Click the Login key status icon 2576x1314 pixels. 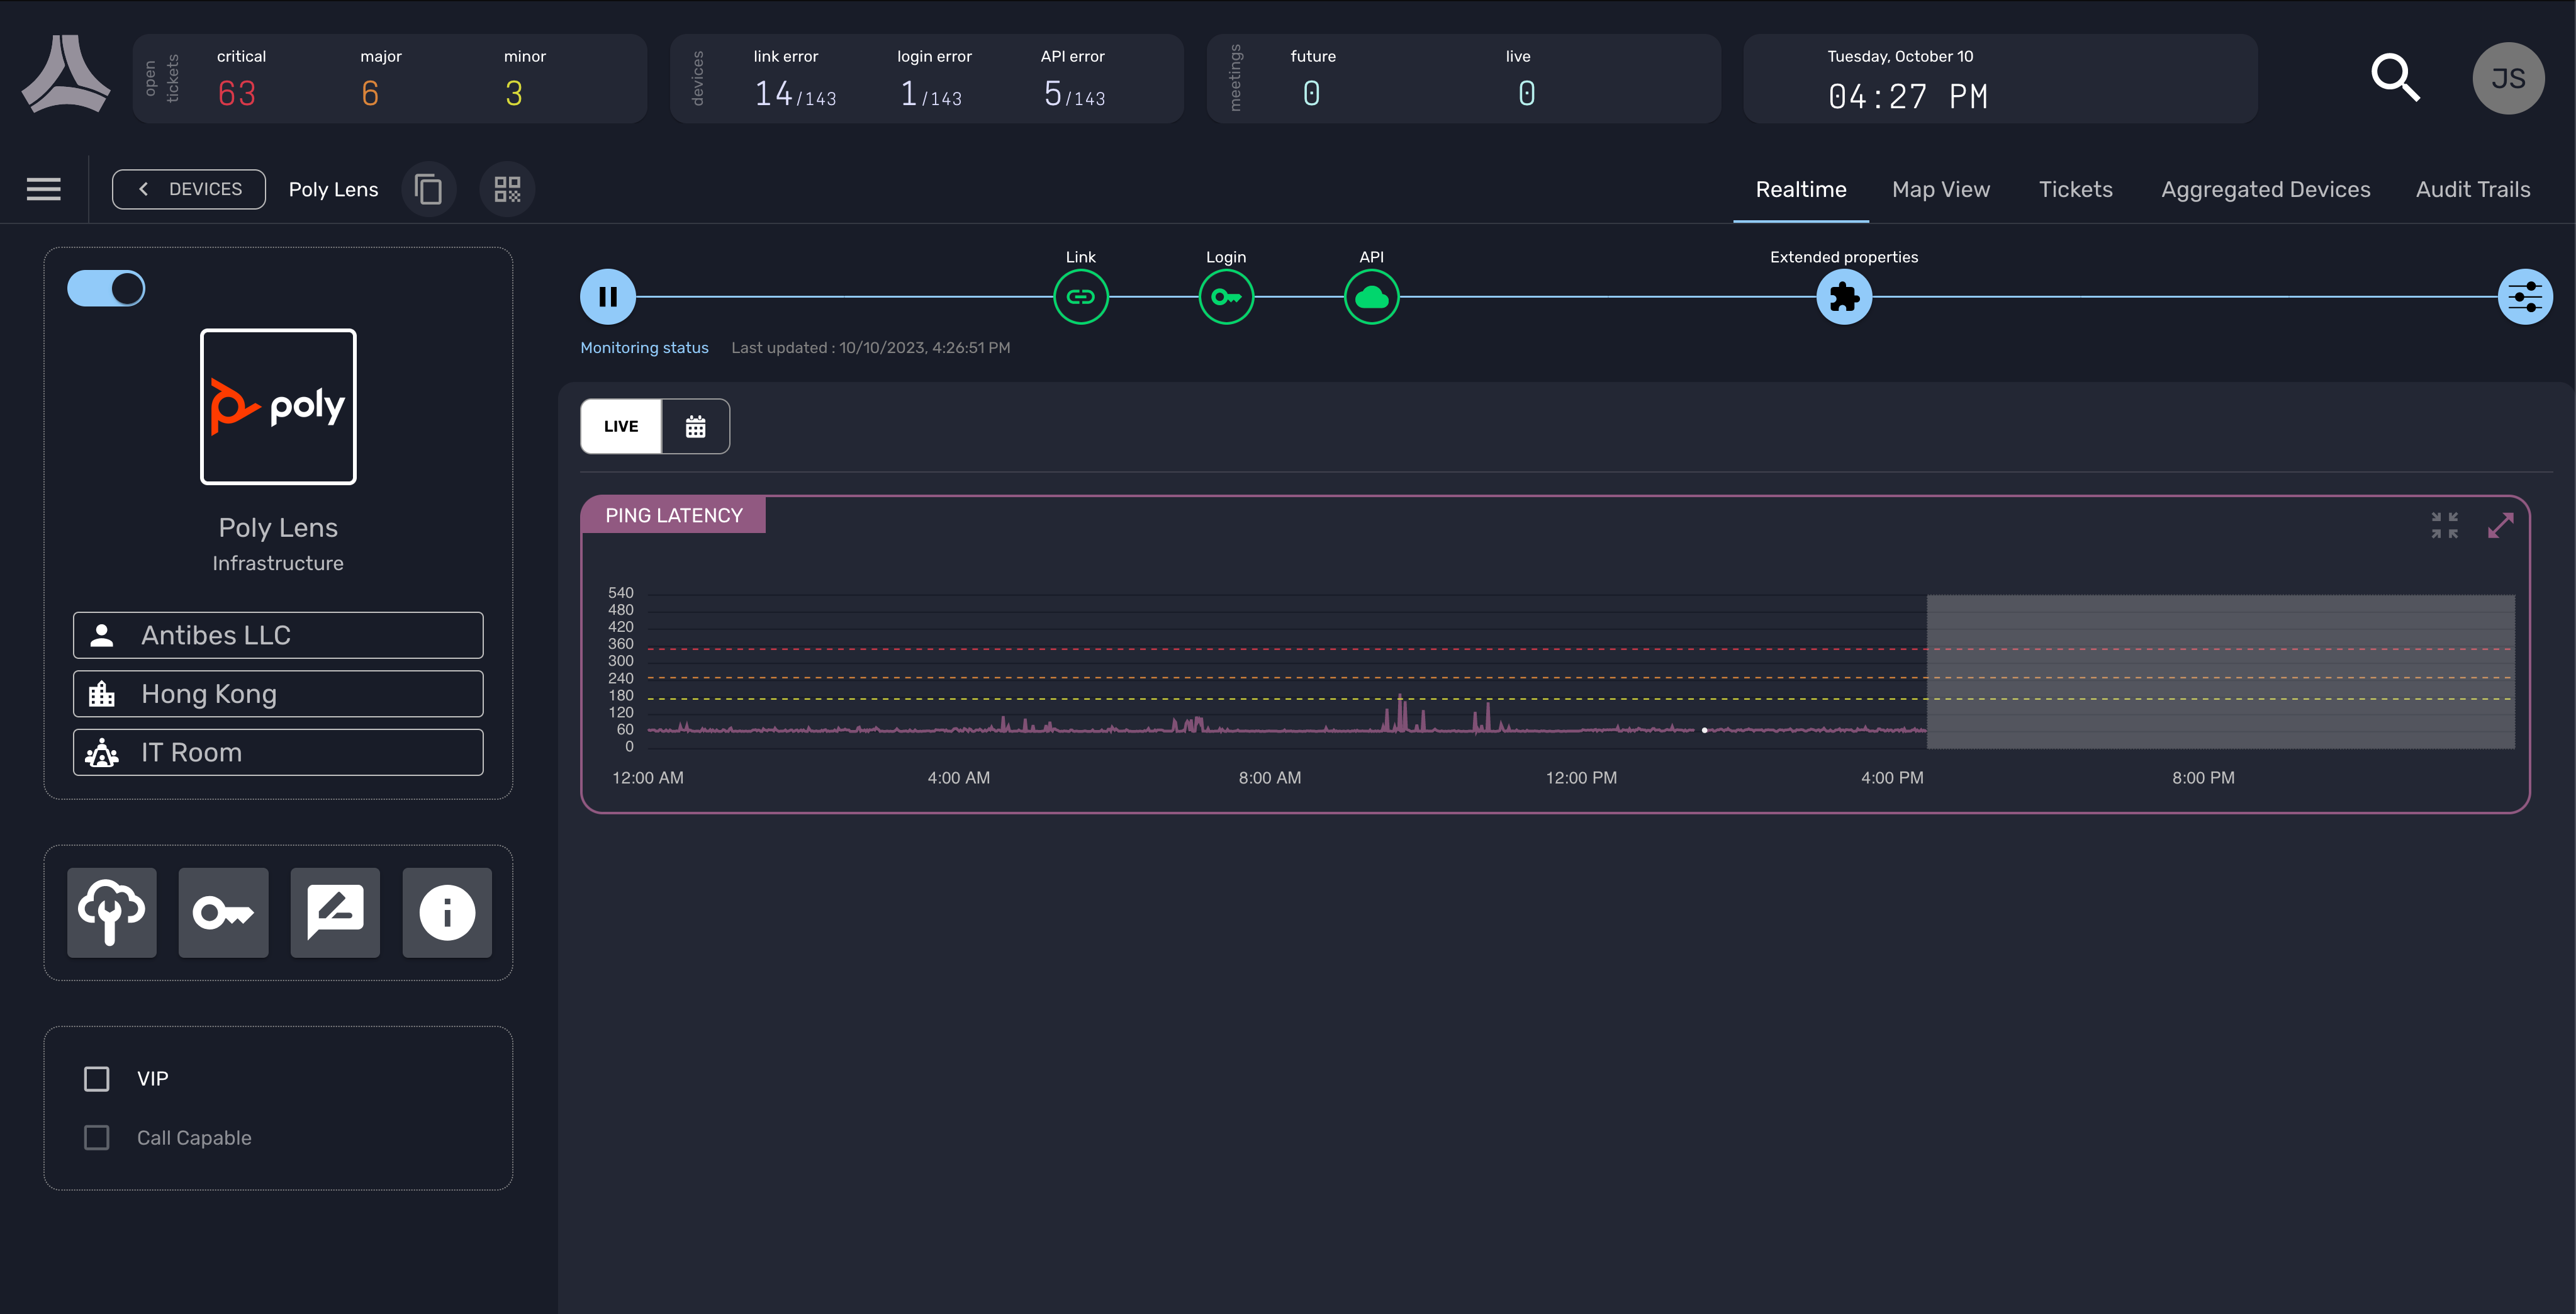pyautogui.click(x=1225, y=297)
